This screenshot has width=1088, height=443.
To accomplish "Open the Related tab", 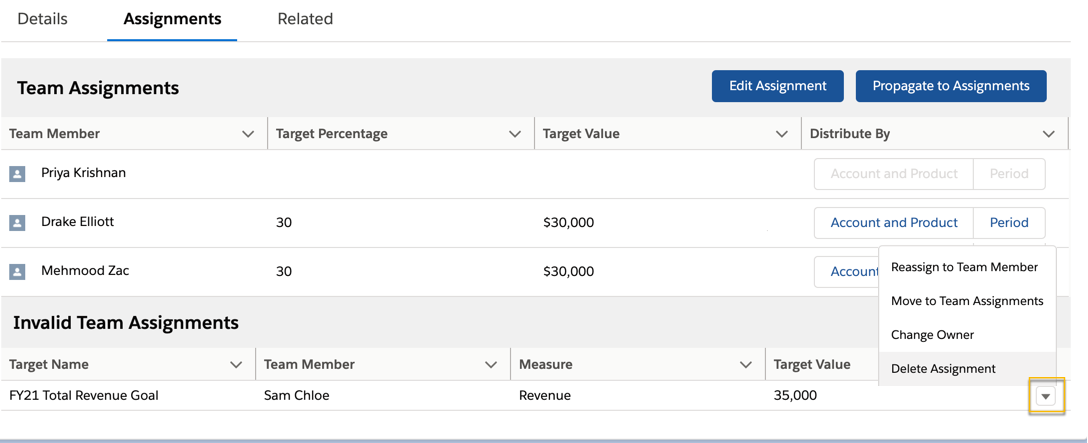I will [x=305, y=19].
